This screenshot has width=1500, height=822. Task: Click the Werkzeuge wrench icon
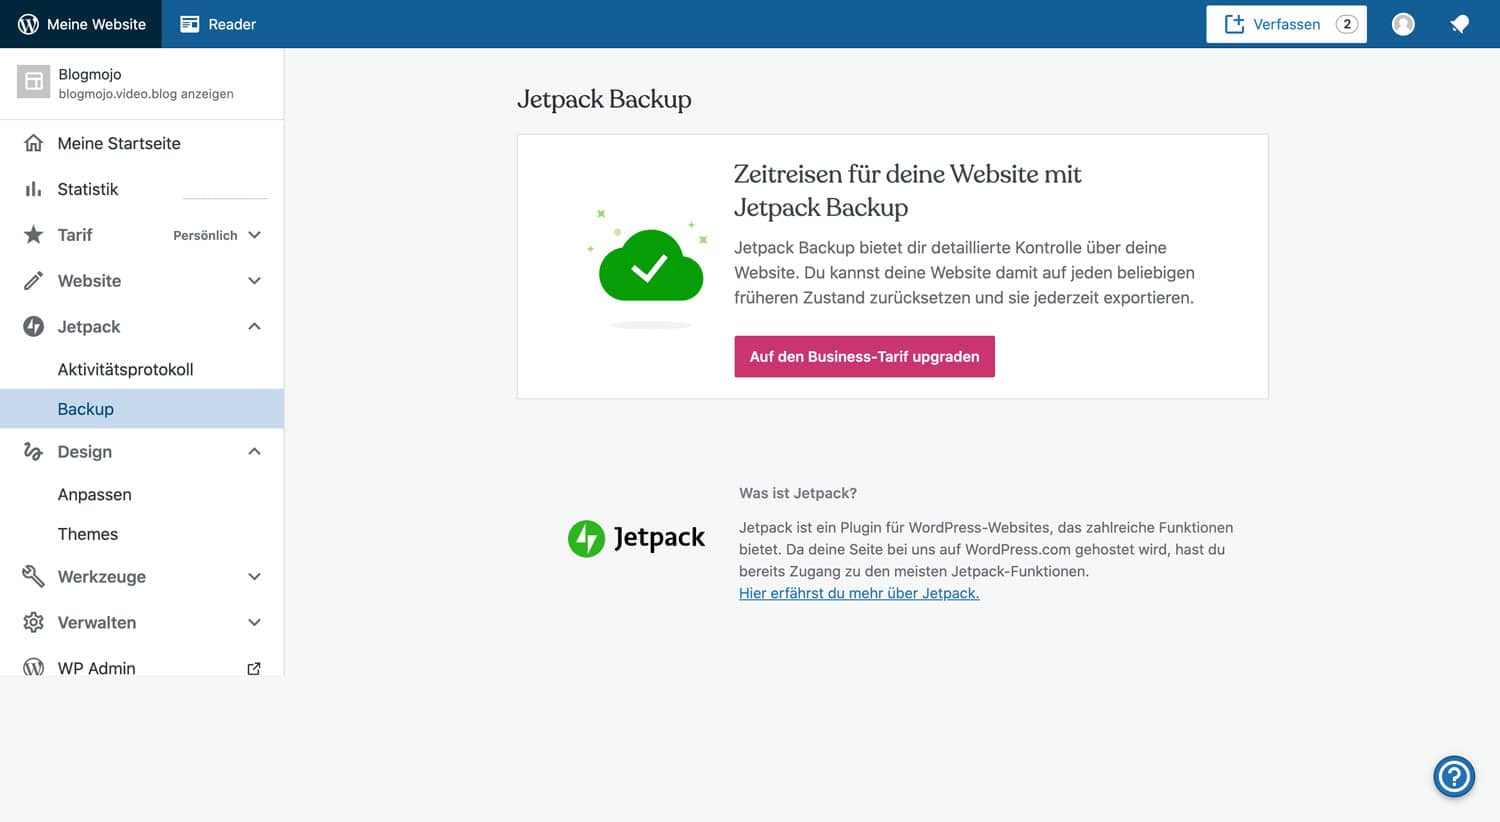pyautogui.click(x=33, y=576)
